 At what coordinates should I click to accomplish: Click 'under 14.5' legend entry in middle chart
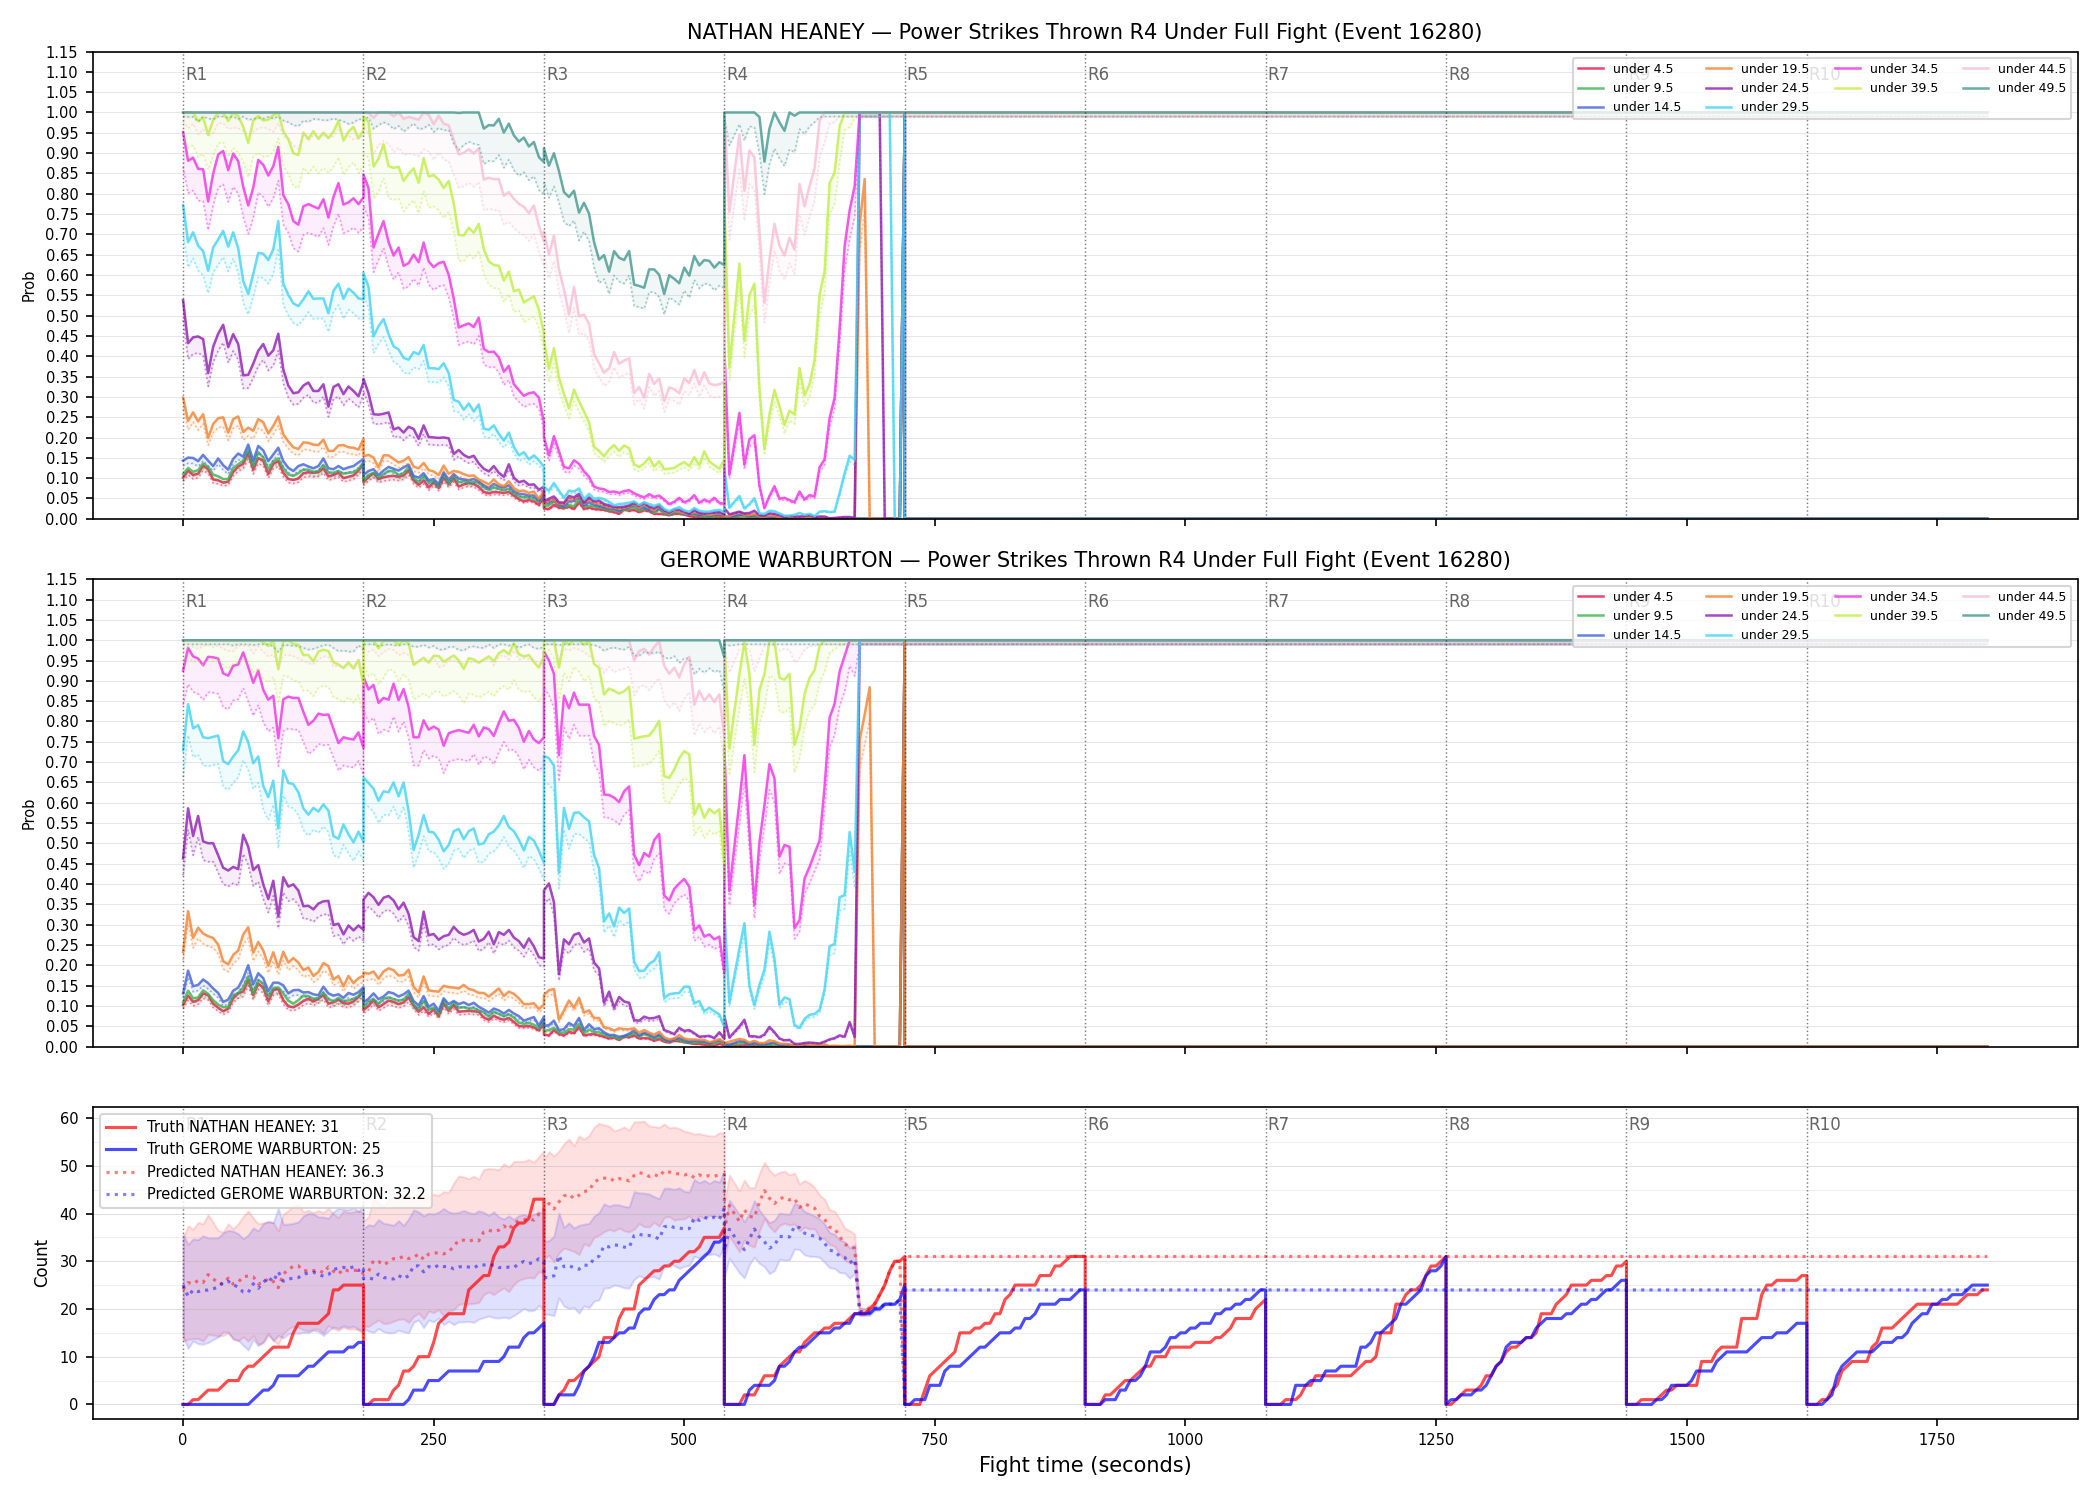pyautogui.click(x=1629, y=635)
